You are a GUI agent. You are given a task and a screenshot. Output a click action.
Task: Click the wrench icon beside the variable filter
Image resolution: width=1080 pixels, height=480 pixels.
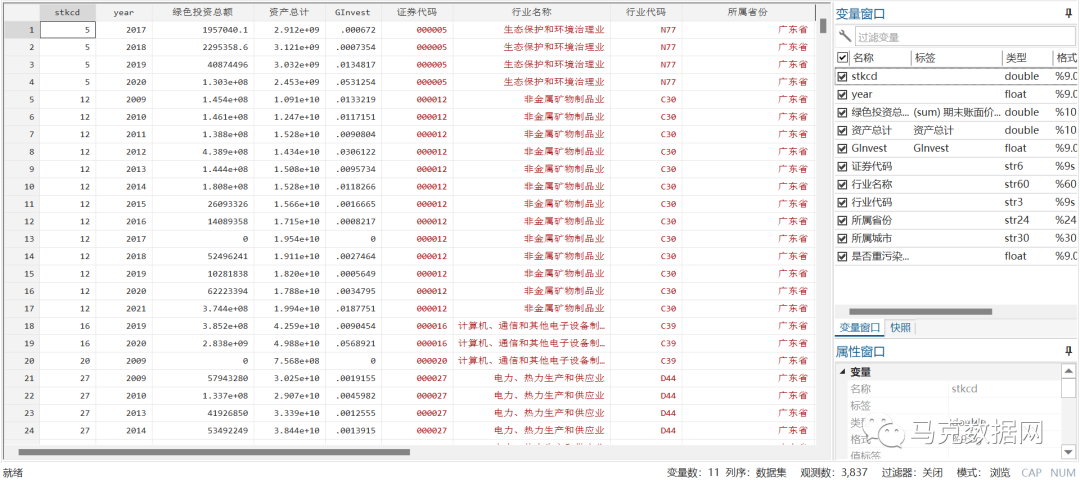tap(844, 36)
